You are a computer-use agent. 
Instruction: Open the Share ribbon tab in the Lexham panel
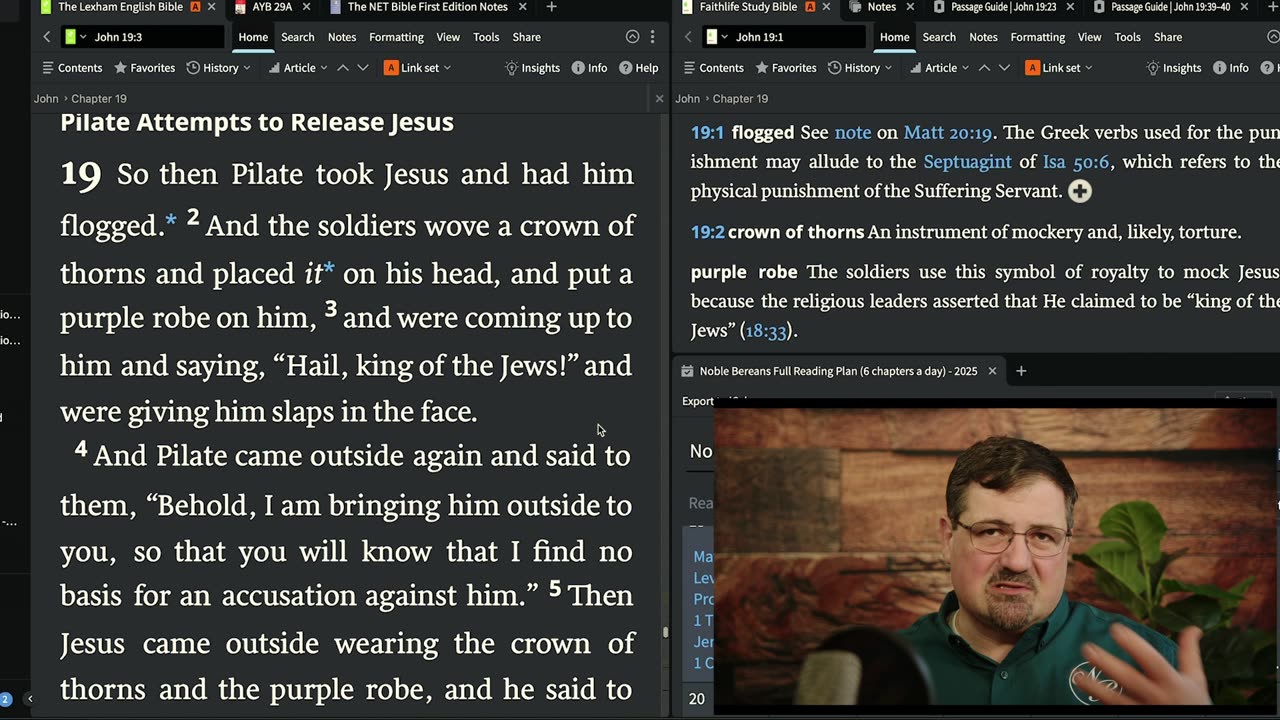526,37
